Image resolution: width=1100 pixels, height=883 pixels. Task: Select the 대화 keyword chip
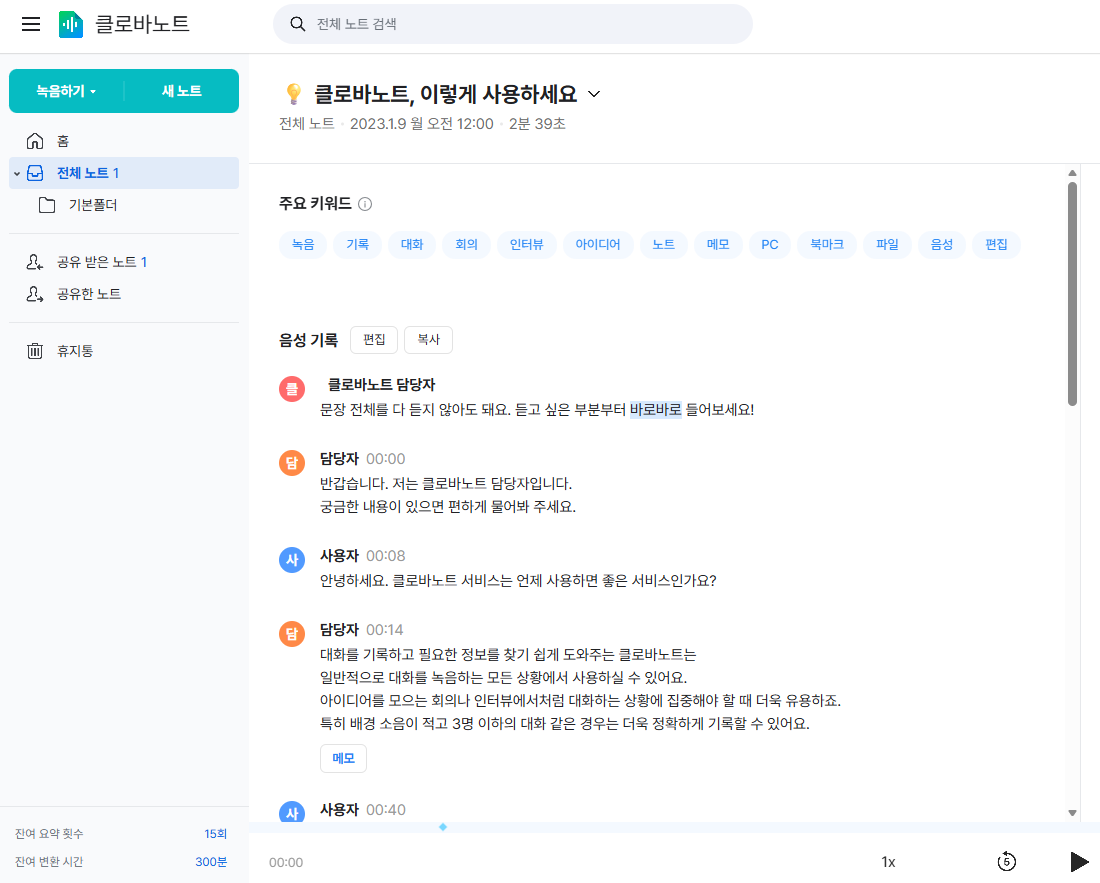pos(412,245)
